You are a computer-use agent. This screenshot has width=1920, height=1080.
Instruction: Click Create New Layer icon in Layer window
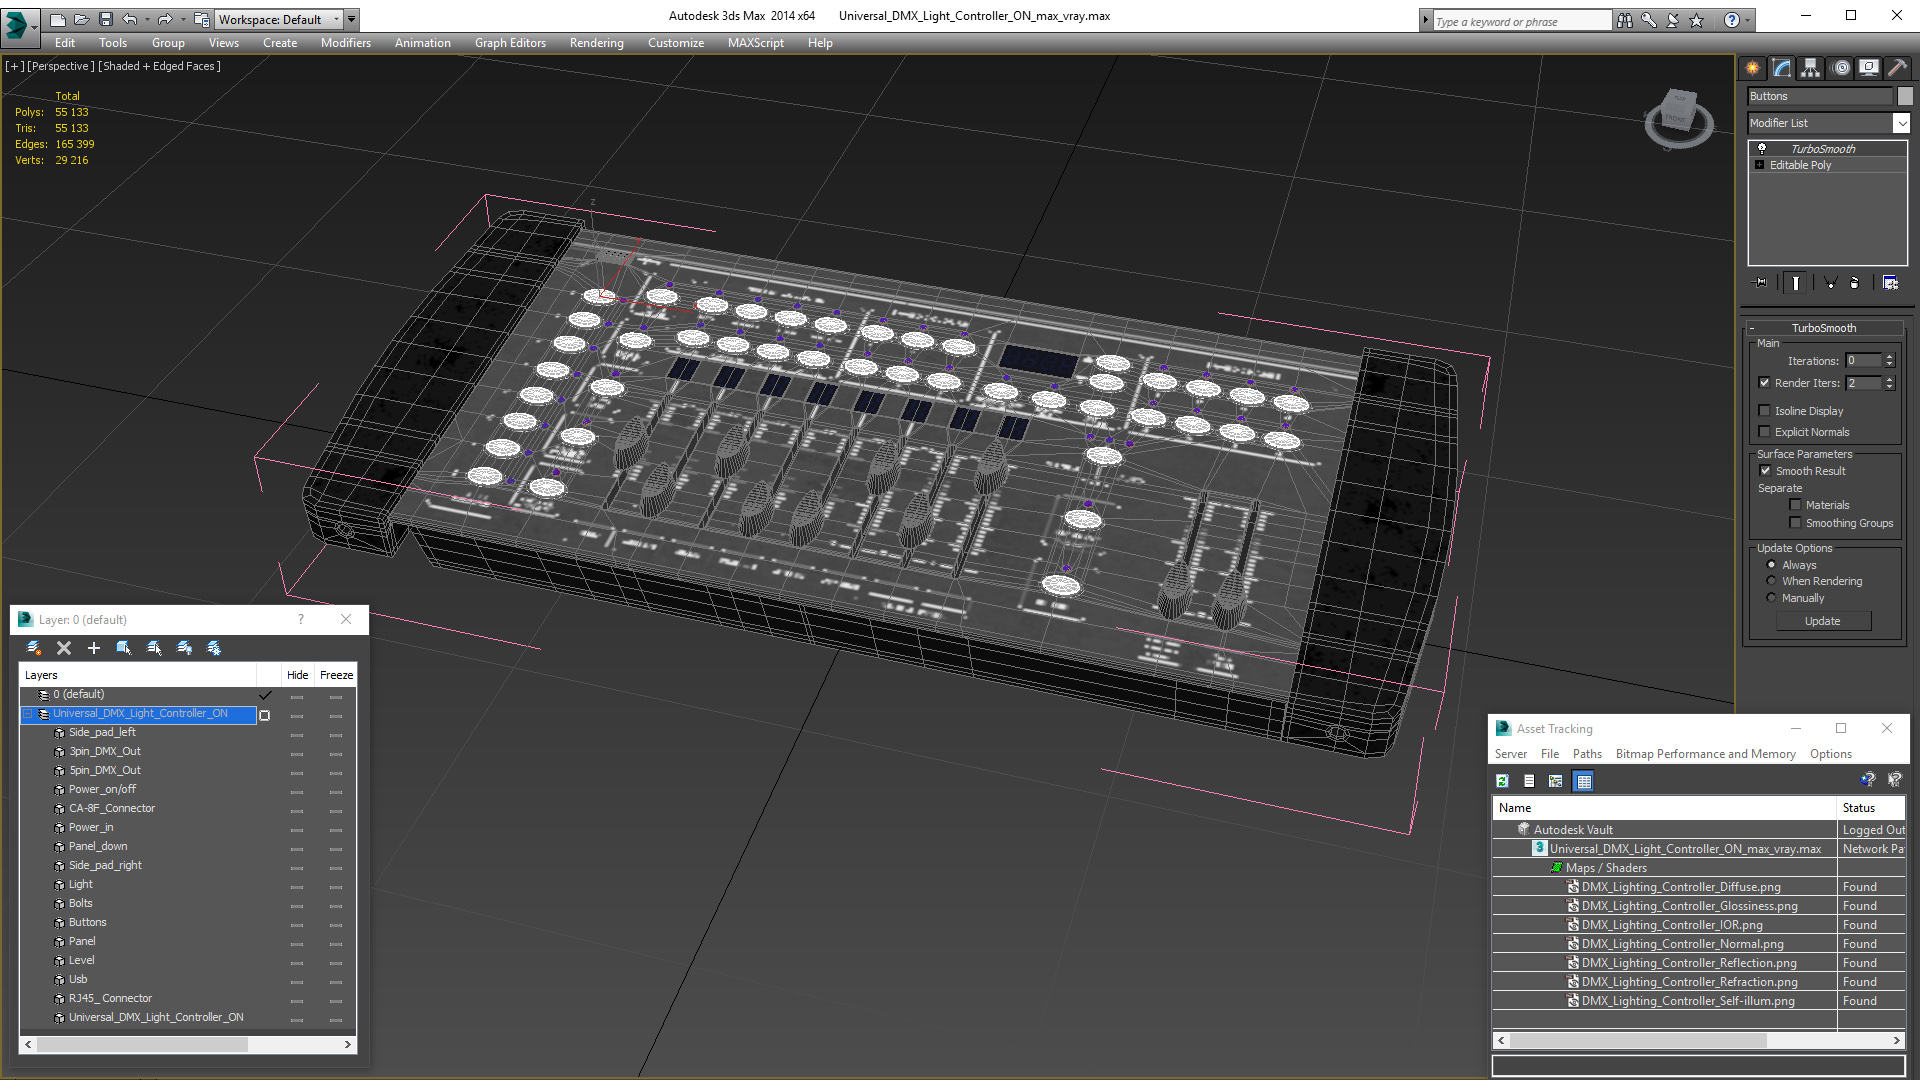(x=34, y=648)
